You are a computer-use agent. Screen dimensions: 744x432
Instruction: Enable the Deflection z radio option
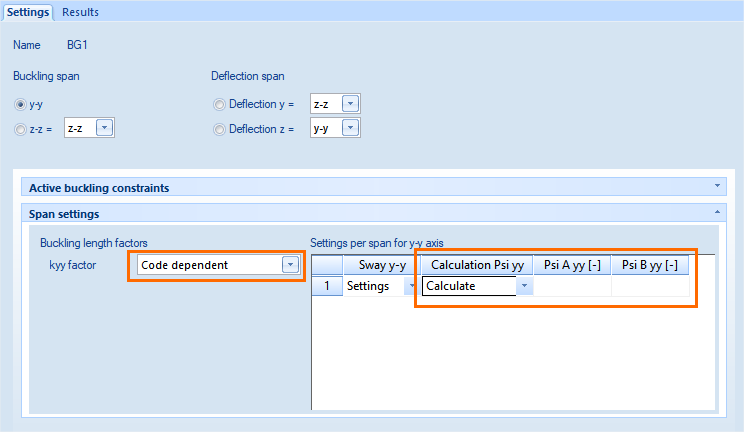click(x=220, y=129)
